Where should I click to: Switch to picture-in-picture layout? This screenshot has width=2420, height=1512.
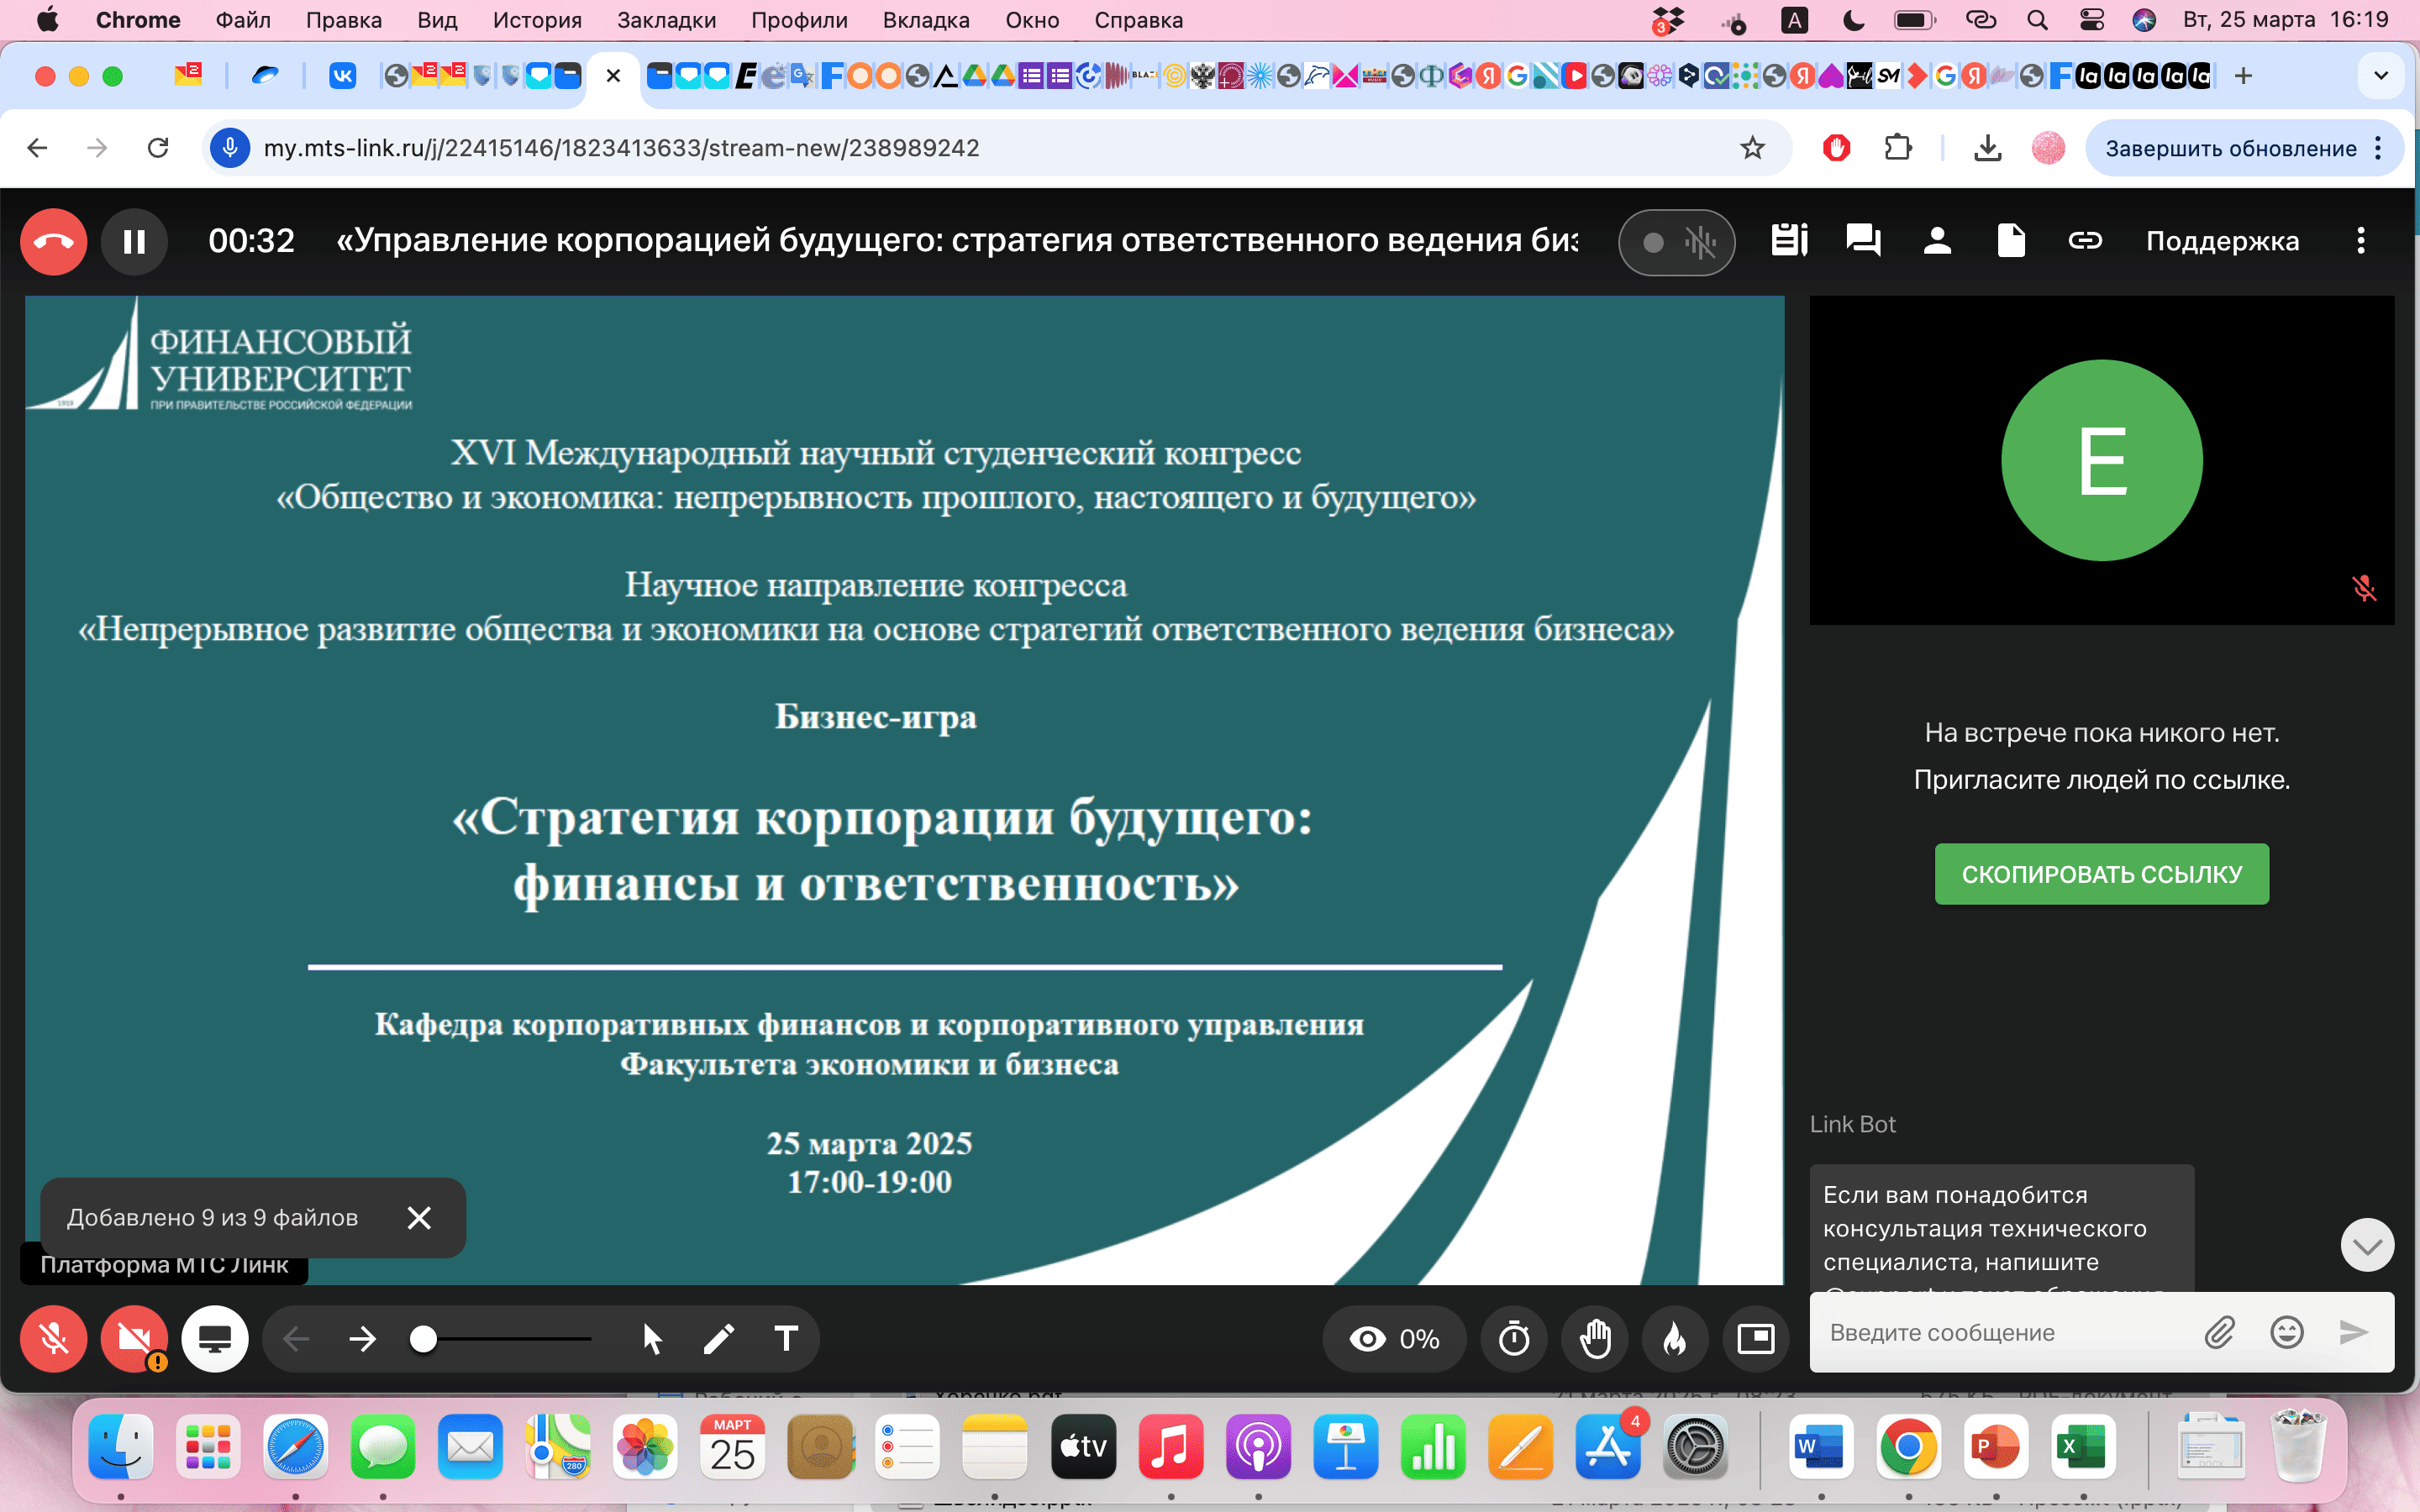click(1755, 1338)
